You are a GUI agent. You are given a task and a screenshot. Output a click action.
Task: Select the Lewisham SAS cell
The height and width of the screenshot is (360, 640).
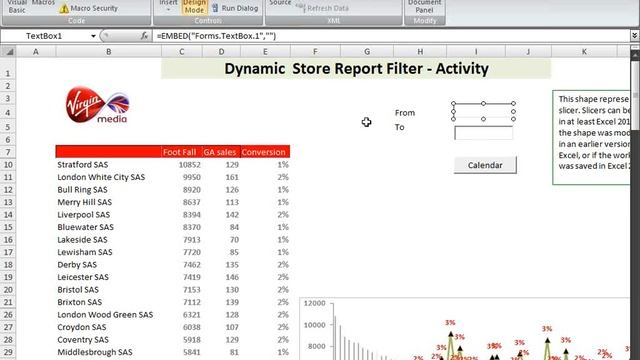coord(109,252)
